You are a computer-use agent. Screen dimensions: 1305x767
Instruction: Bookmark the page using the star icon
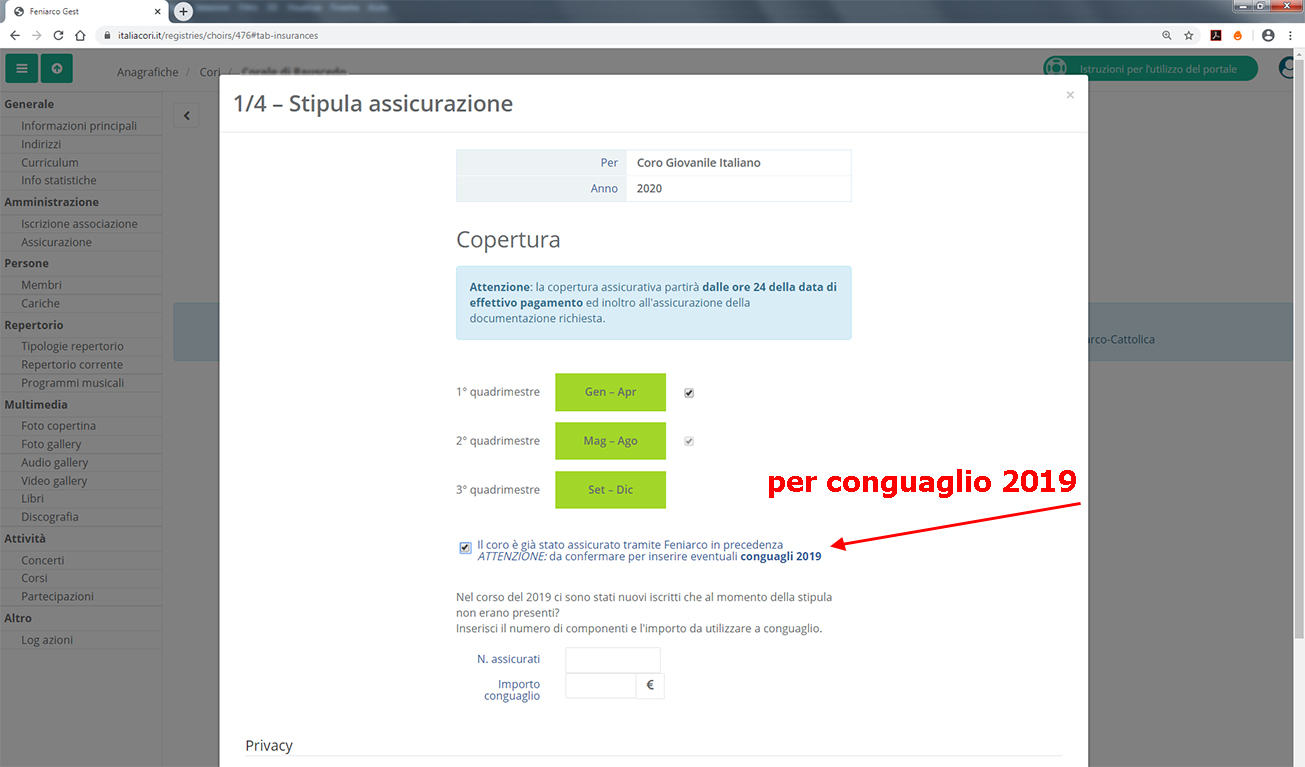(x=1188, y=33)
